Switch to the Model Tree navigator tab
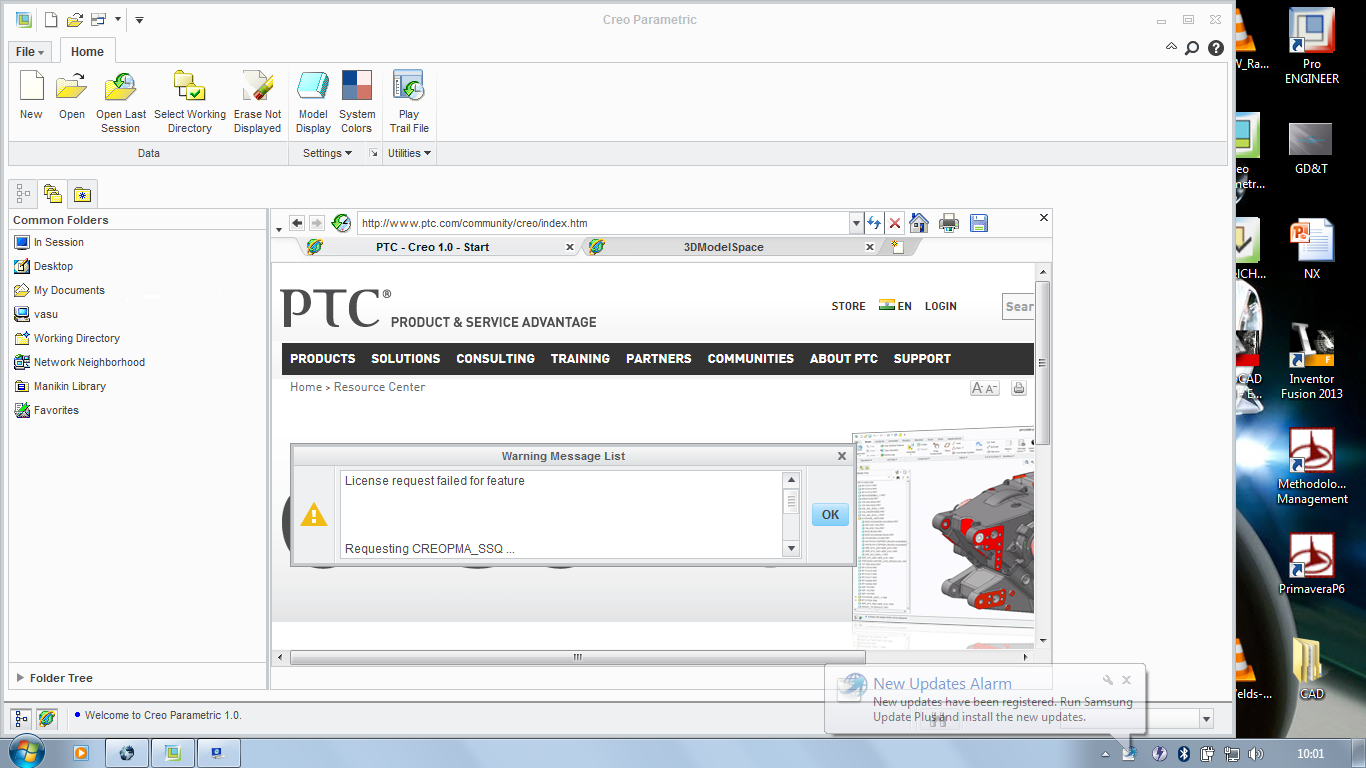Viewport: 1366px width, 768px height. pyautogui.click(x=23, y=194)
